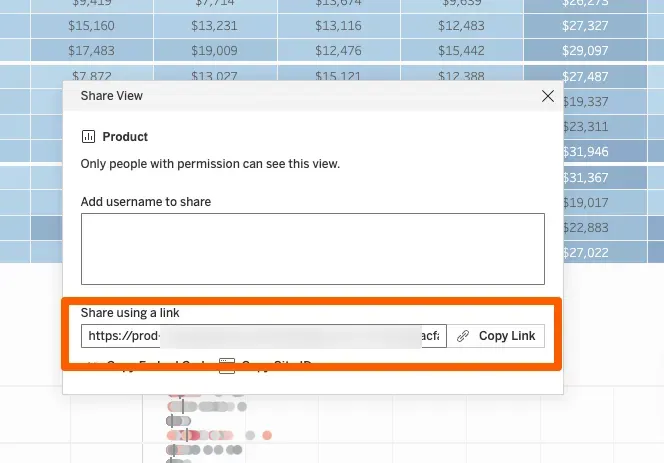
Task: Select the $27,327 total cell
Action: (x=585, y=25)
